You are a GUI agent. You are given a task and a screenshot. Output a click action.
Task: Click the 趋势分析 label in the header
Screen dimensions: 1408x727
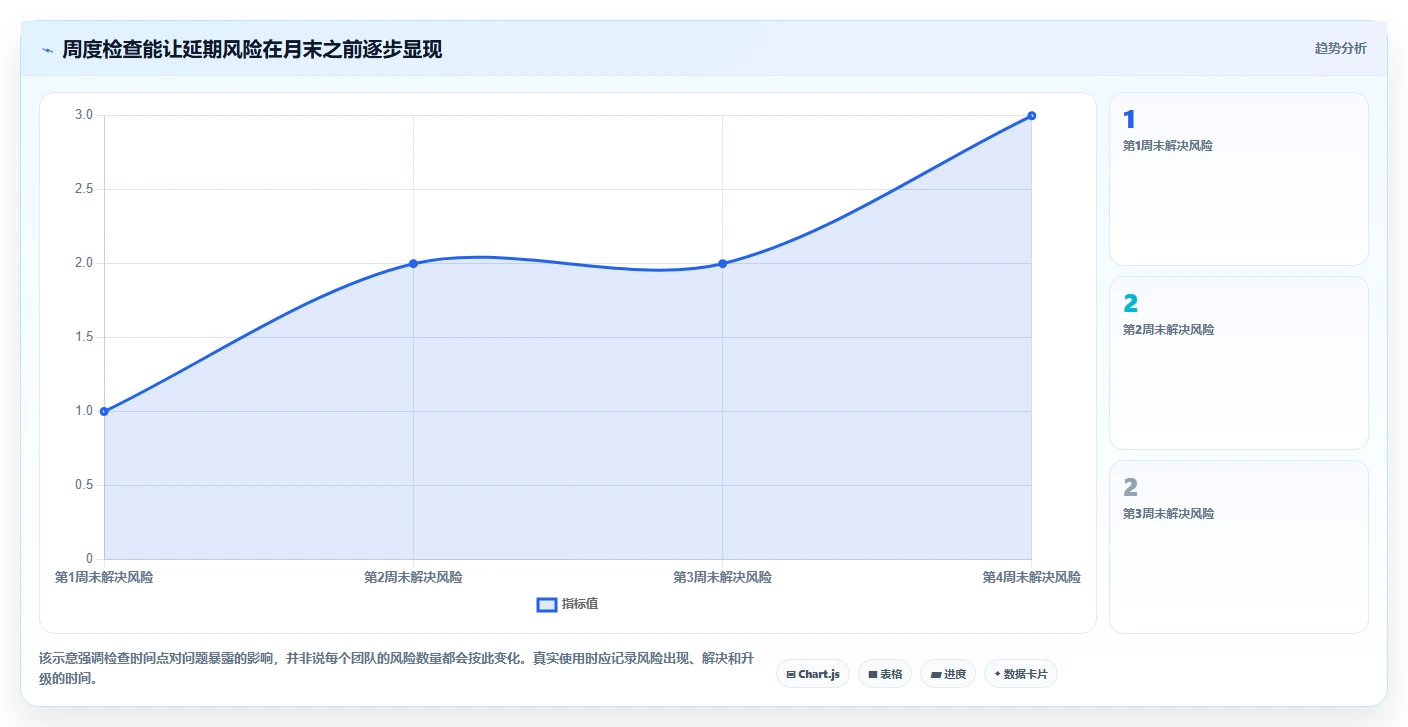[x=1340, y=48]
